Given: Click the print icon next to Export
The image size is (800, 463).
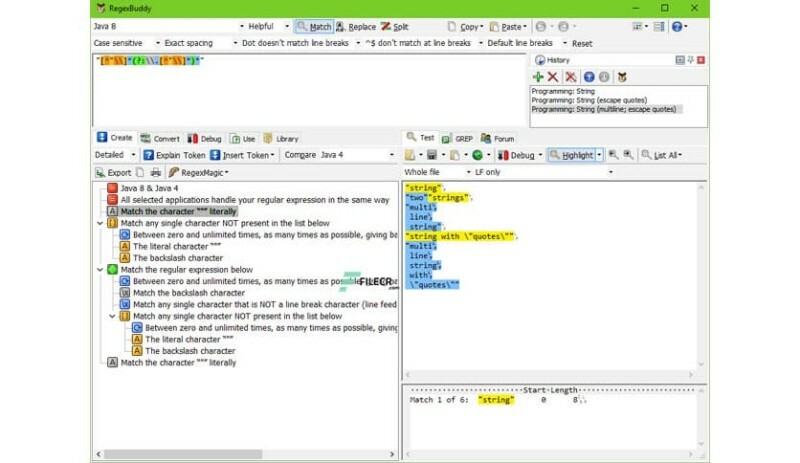Looking at the screenshot, I should click(x=156, y=173).
